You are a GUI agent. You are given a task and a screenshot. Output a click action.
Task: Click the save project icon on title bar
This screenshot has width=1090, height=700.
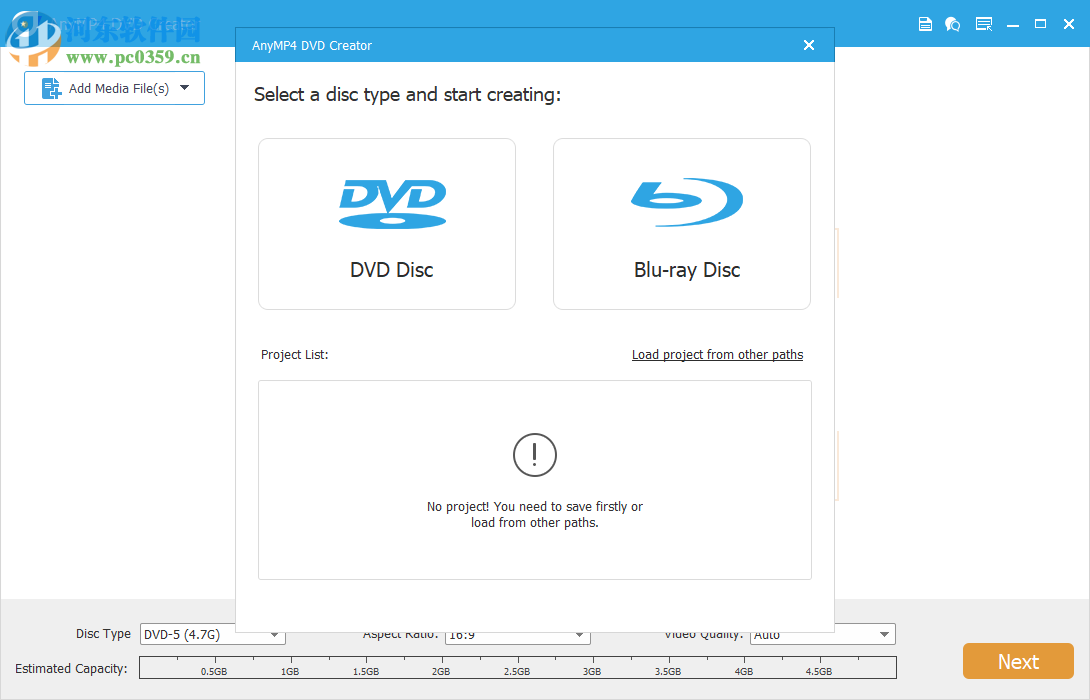tap(924, 23)
